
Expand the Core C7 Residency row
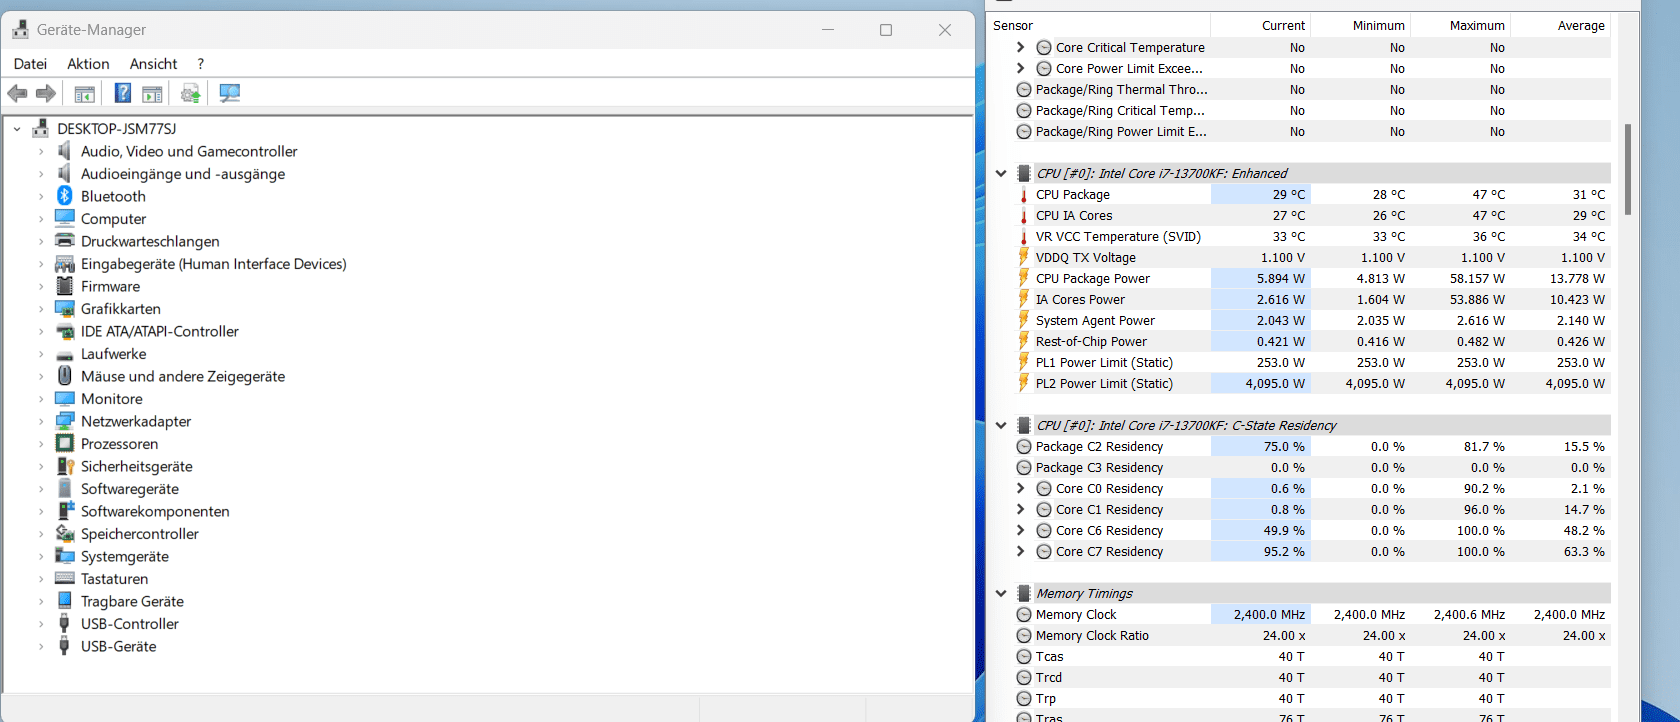point(1020,551)
